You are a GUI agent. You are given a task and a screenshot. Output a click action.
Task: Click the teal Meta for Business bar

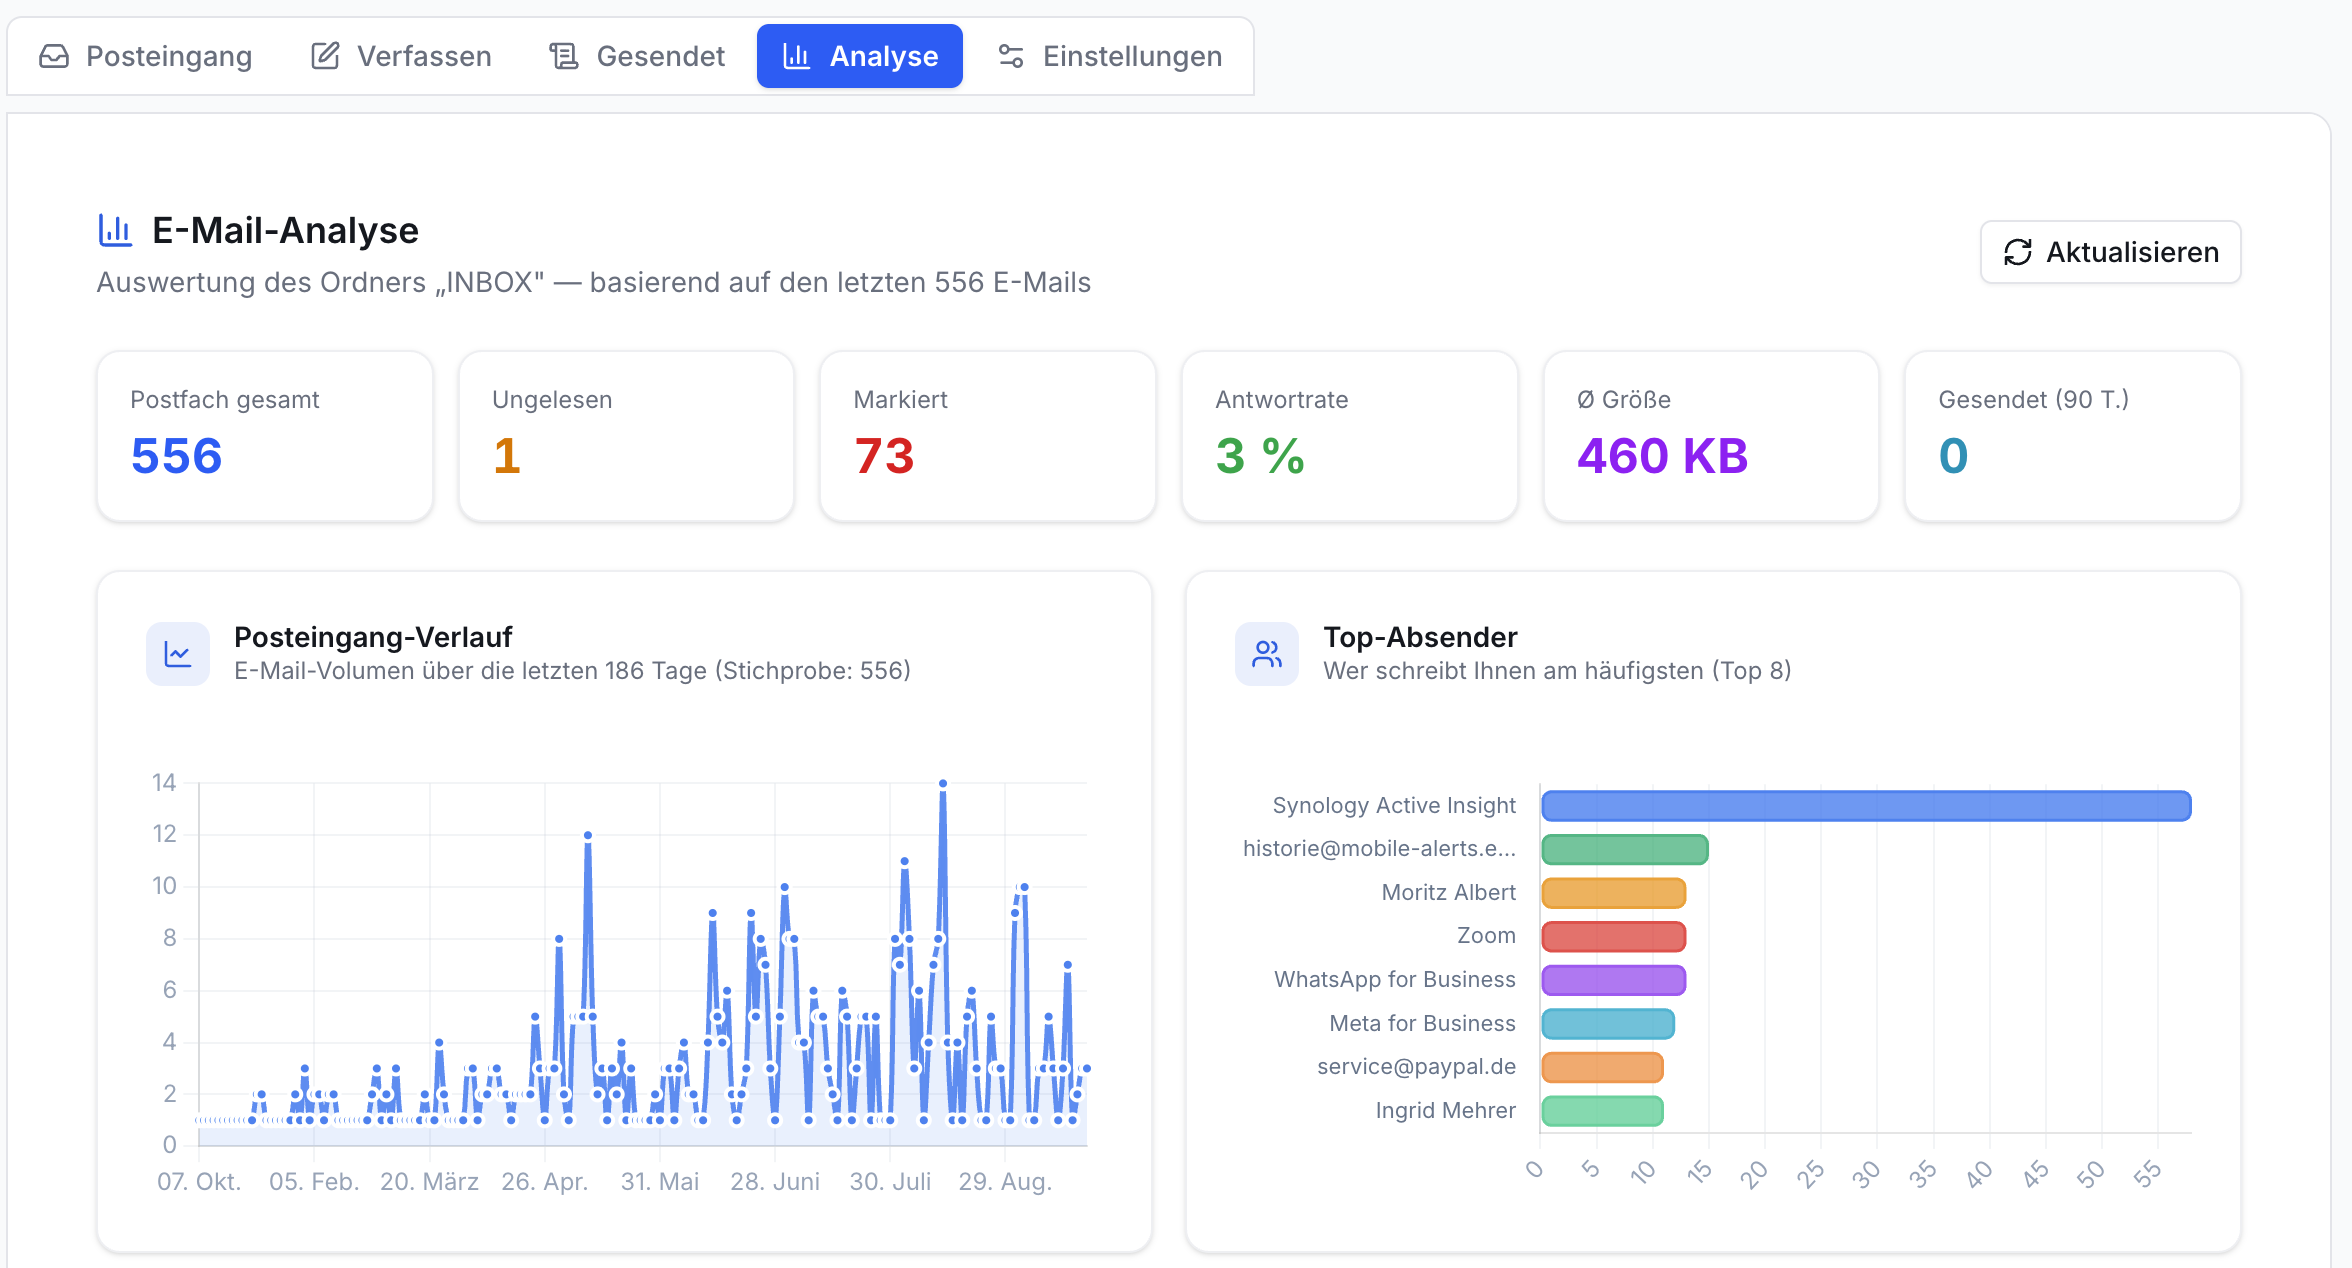tap(1608, 1024)
